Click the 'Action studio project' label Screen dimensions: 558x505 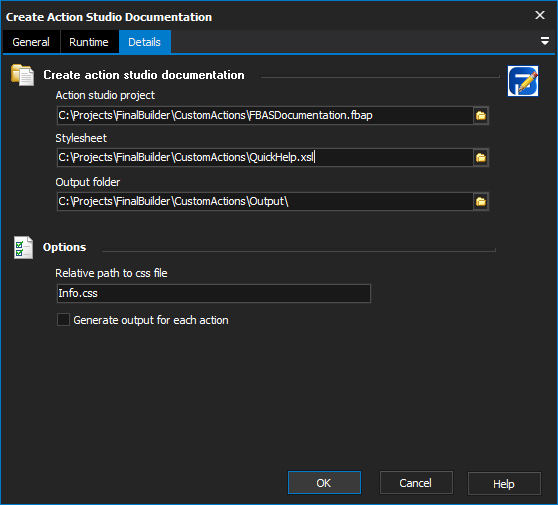[x=105, y=95]
